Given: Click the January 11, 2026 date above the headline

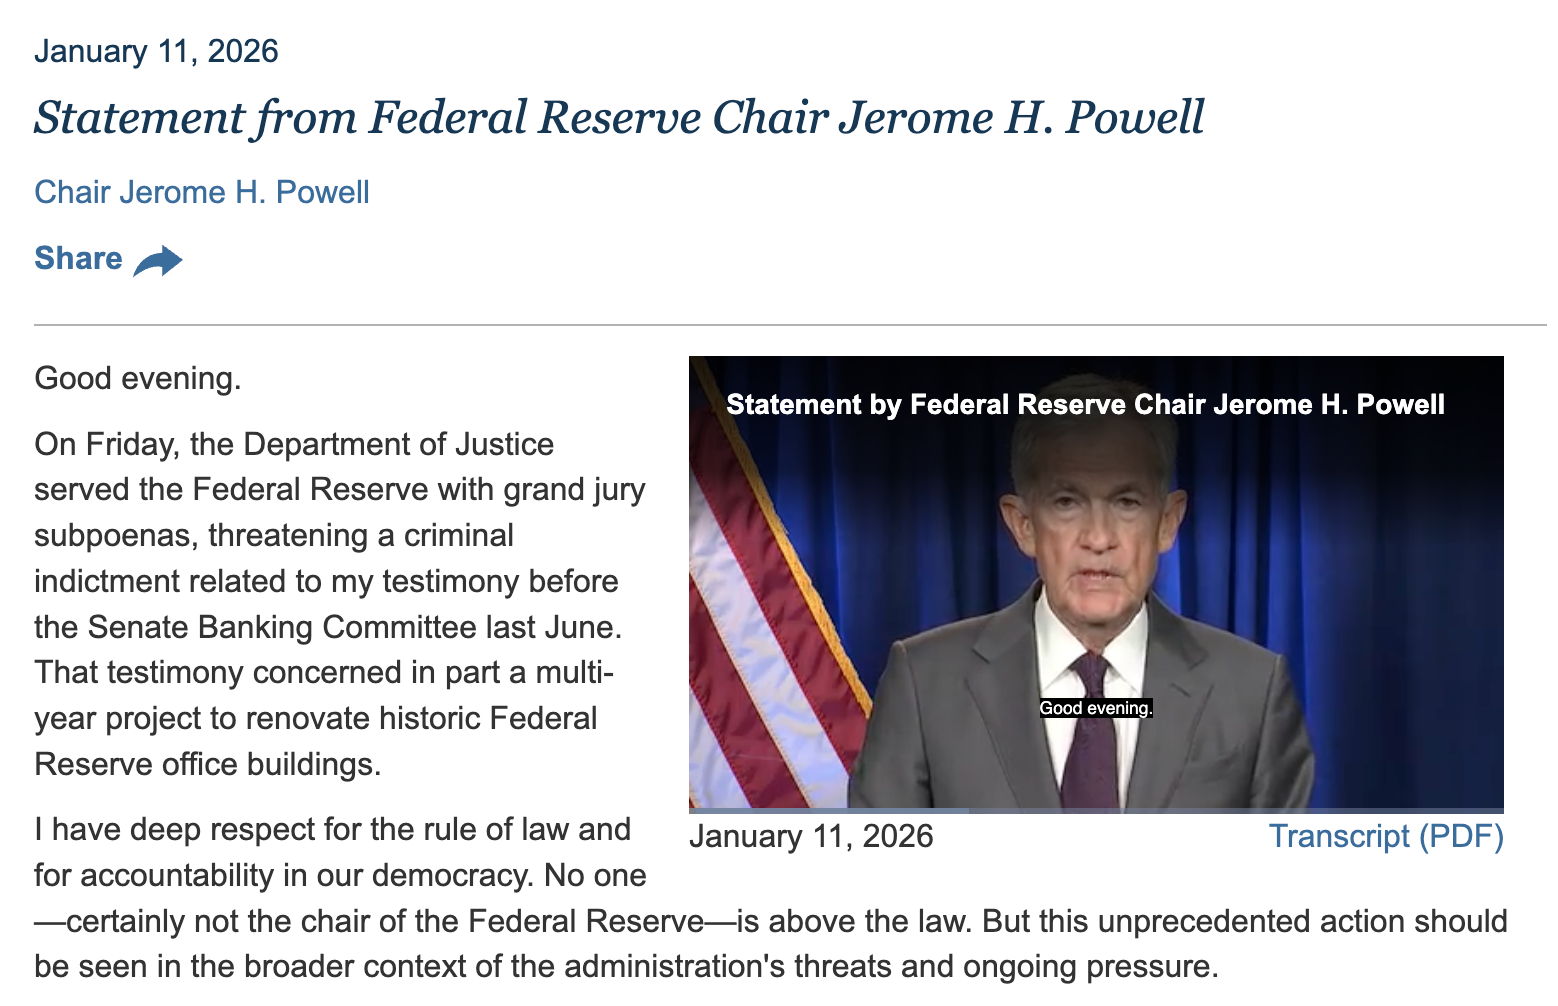Looking at the screenshot, I should [x=156, y=51].
